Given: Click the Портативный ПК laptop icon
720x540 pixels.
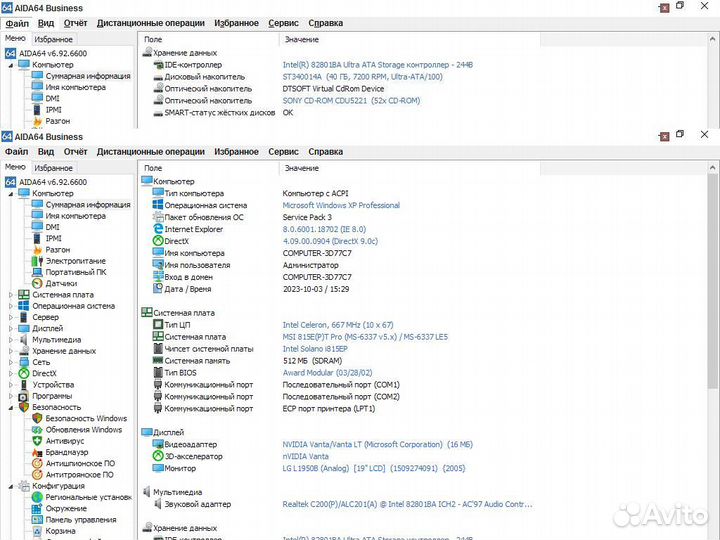Looking at the screenshot, I should pos(37,272).
